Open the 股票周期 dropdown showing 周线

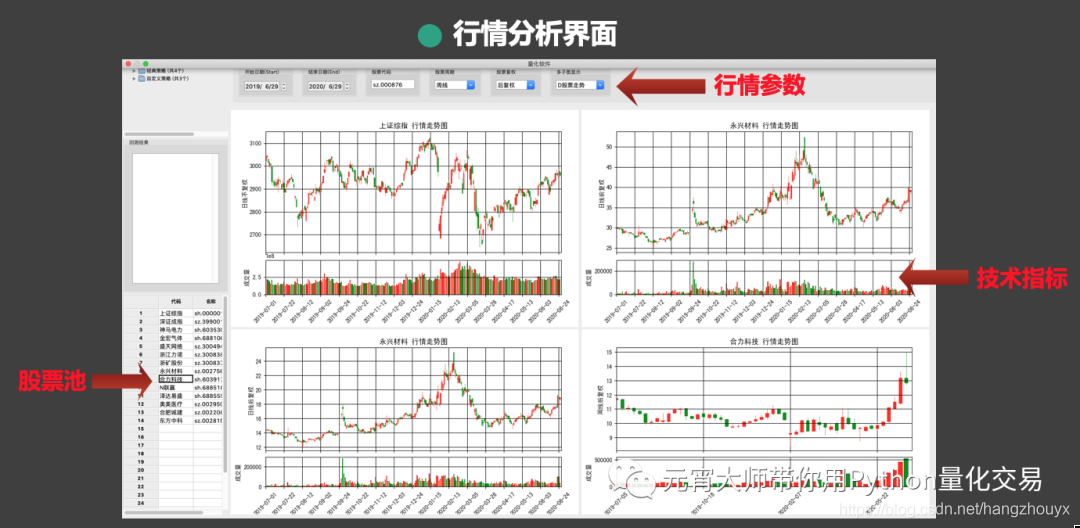click(455, 85)
